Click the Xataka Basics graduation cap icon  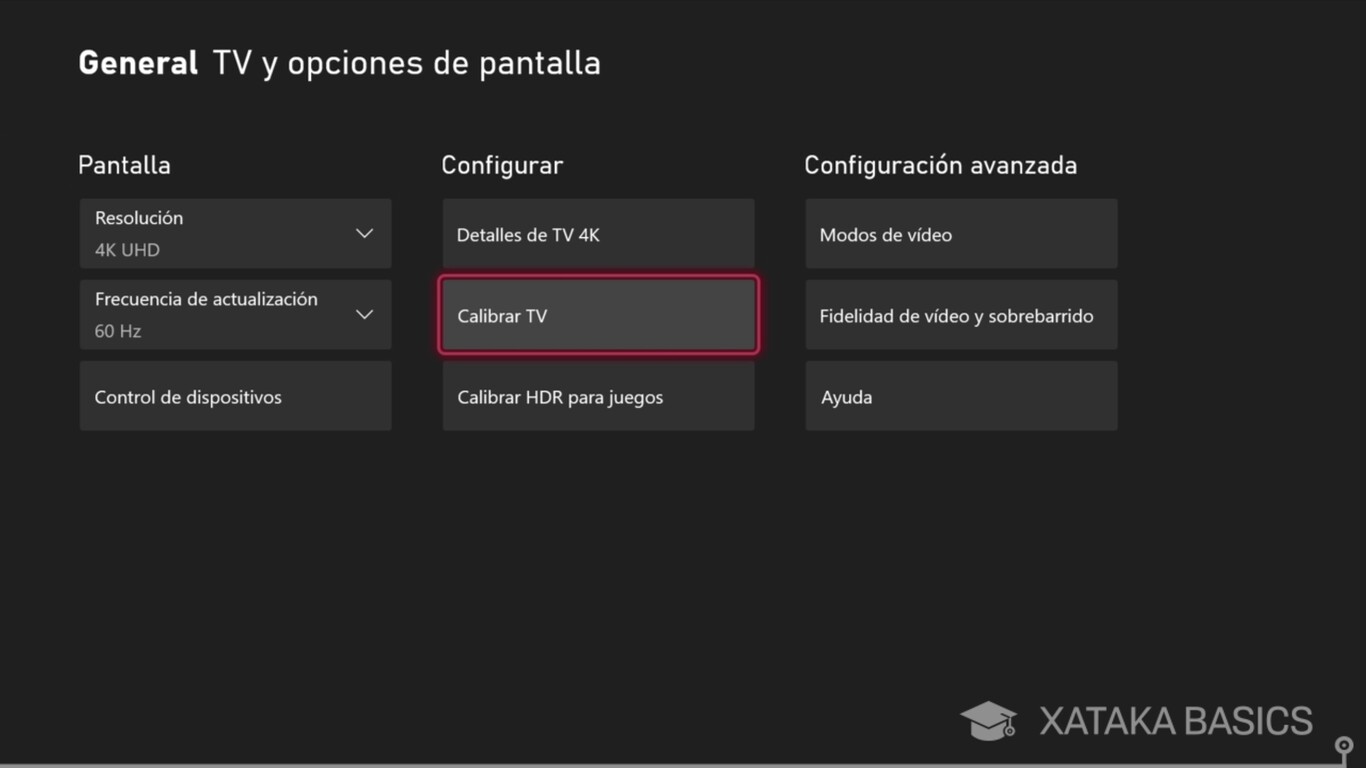click(988, 719)
